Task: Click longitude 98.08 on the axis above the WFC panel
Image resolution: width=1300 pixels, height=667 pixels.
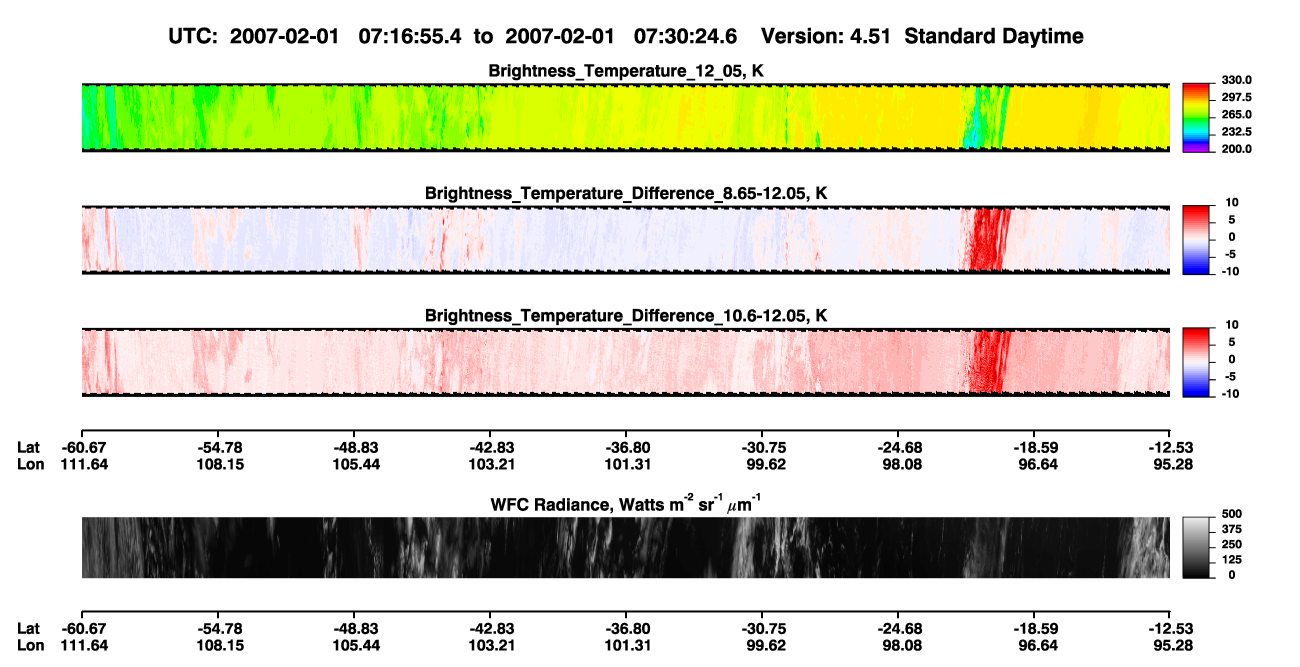Action: pos(900,464)
